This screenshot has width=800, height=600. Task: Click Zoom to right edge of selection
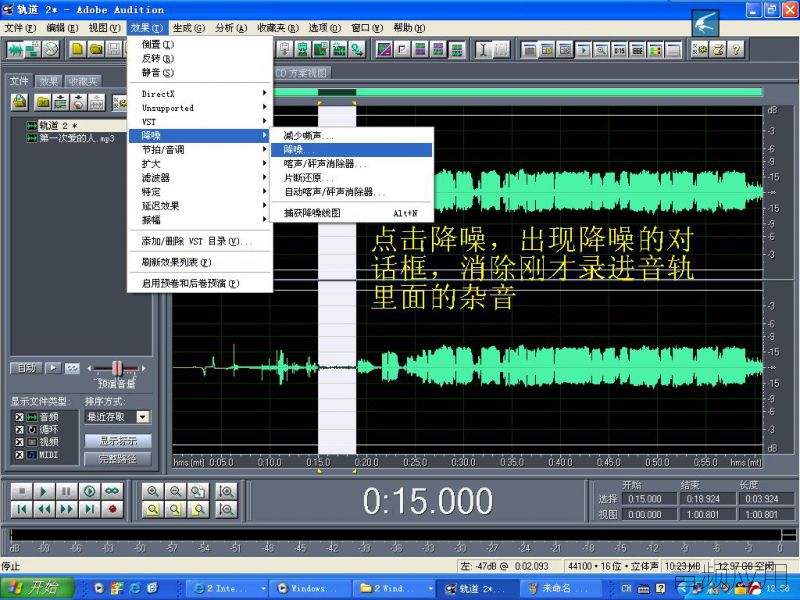coord(198,509)
